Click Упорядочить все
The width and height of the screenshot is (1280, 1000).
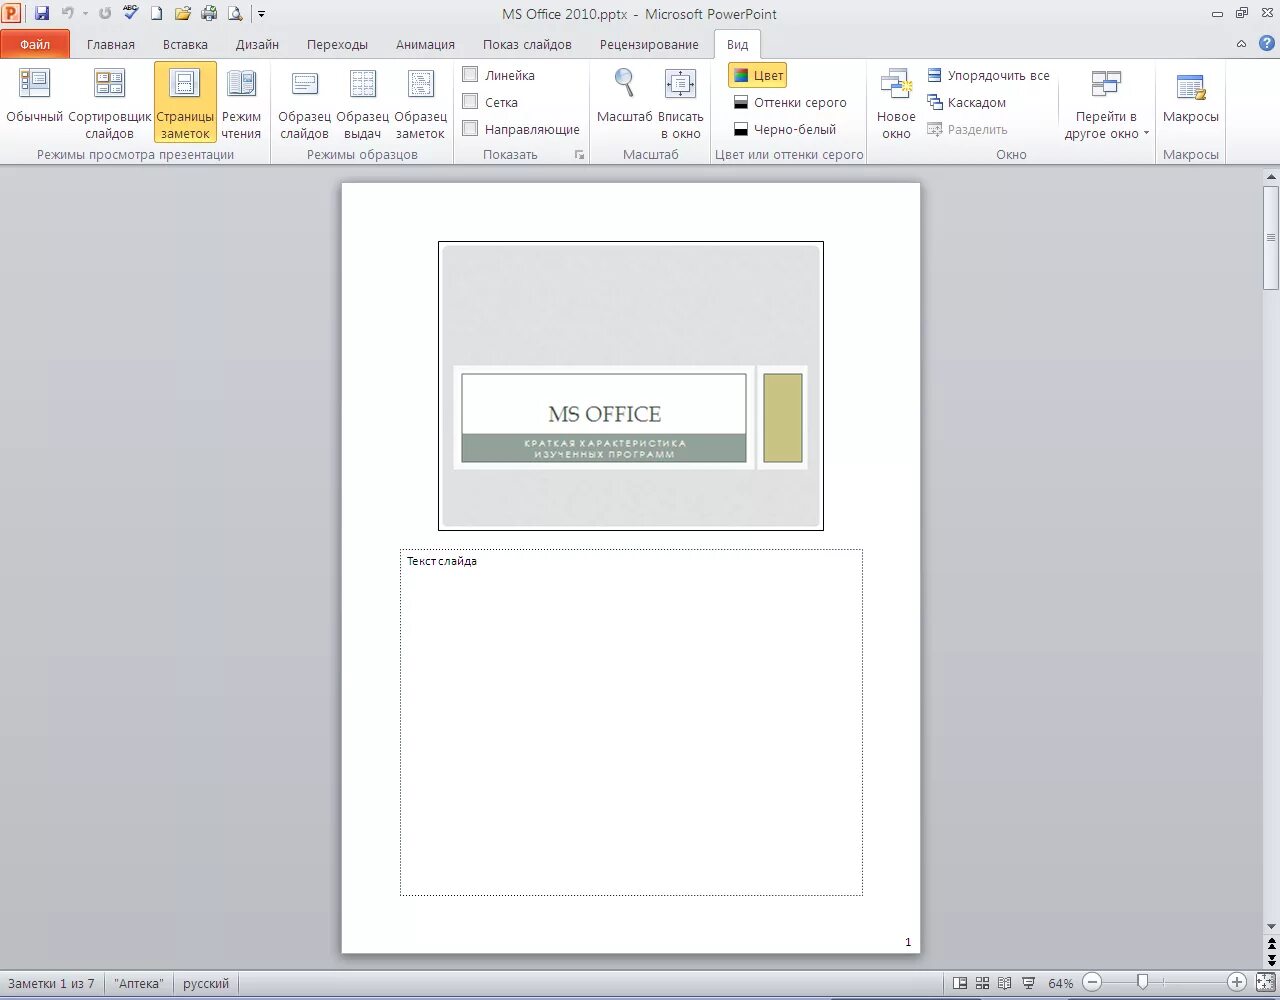(x=988, y=75)
